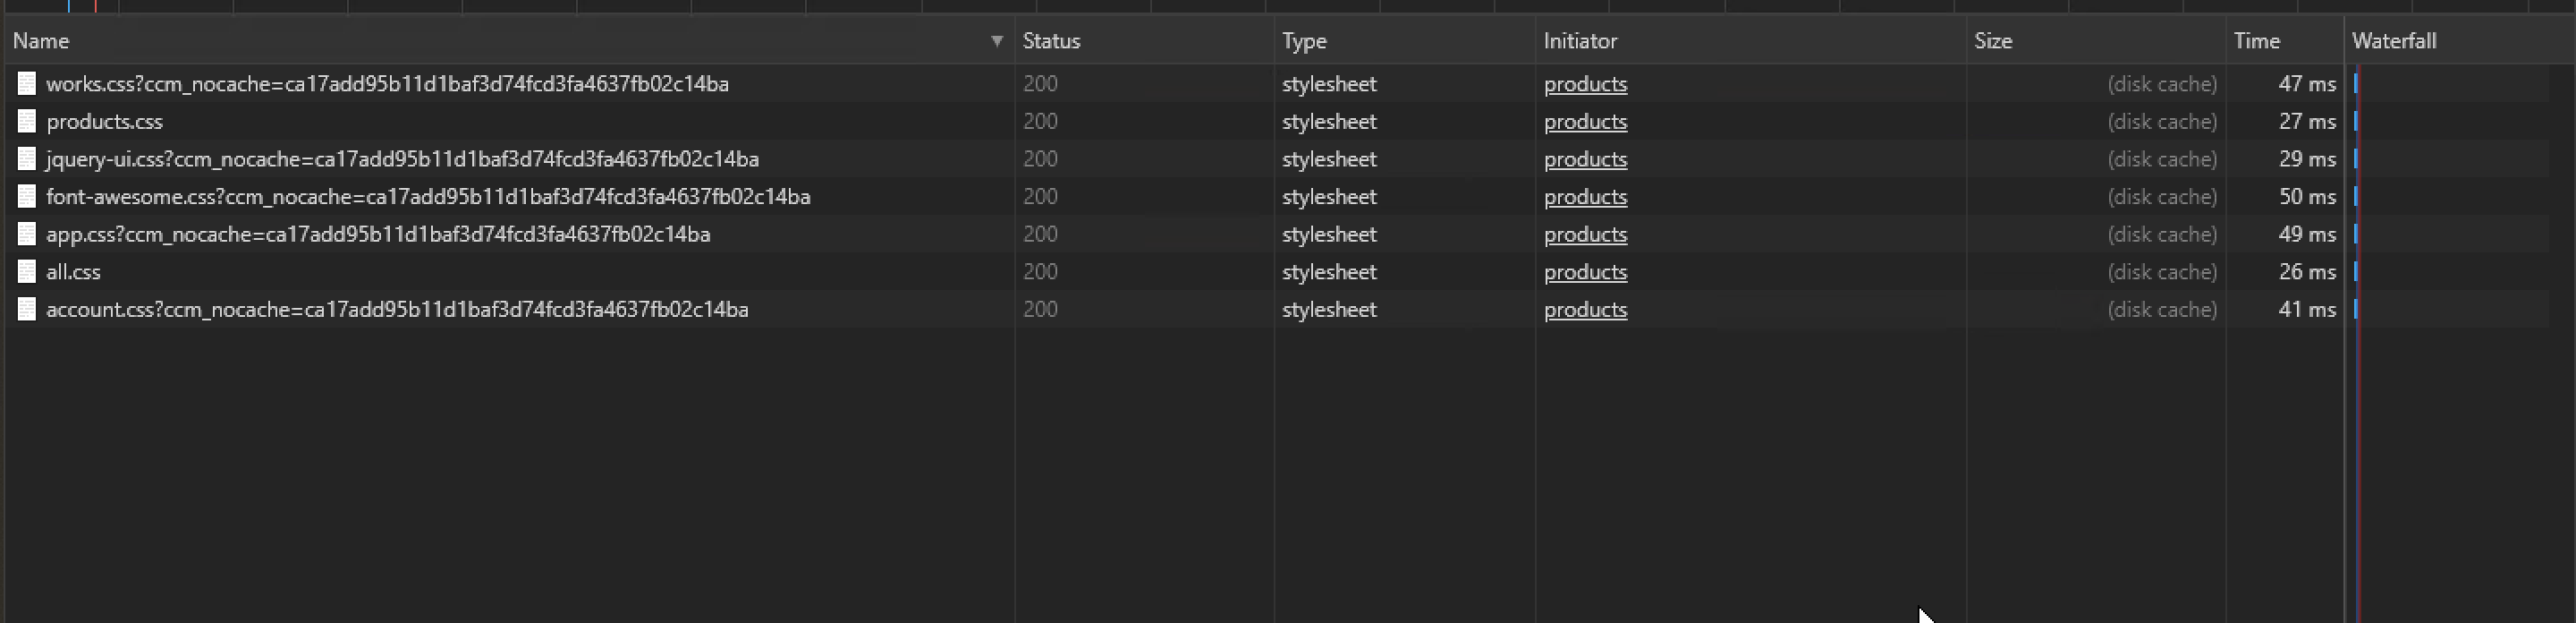The image size is (2576, 623).
Task: Click stylesheet type of app.css row
Action: click(1329, 234)
